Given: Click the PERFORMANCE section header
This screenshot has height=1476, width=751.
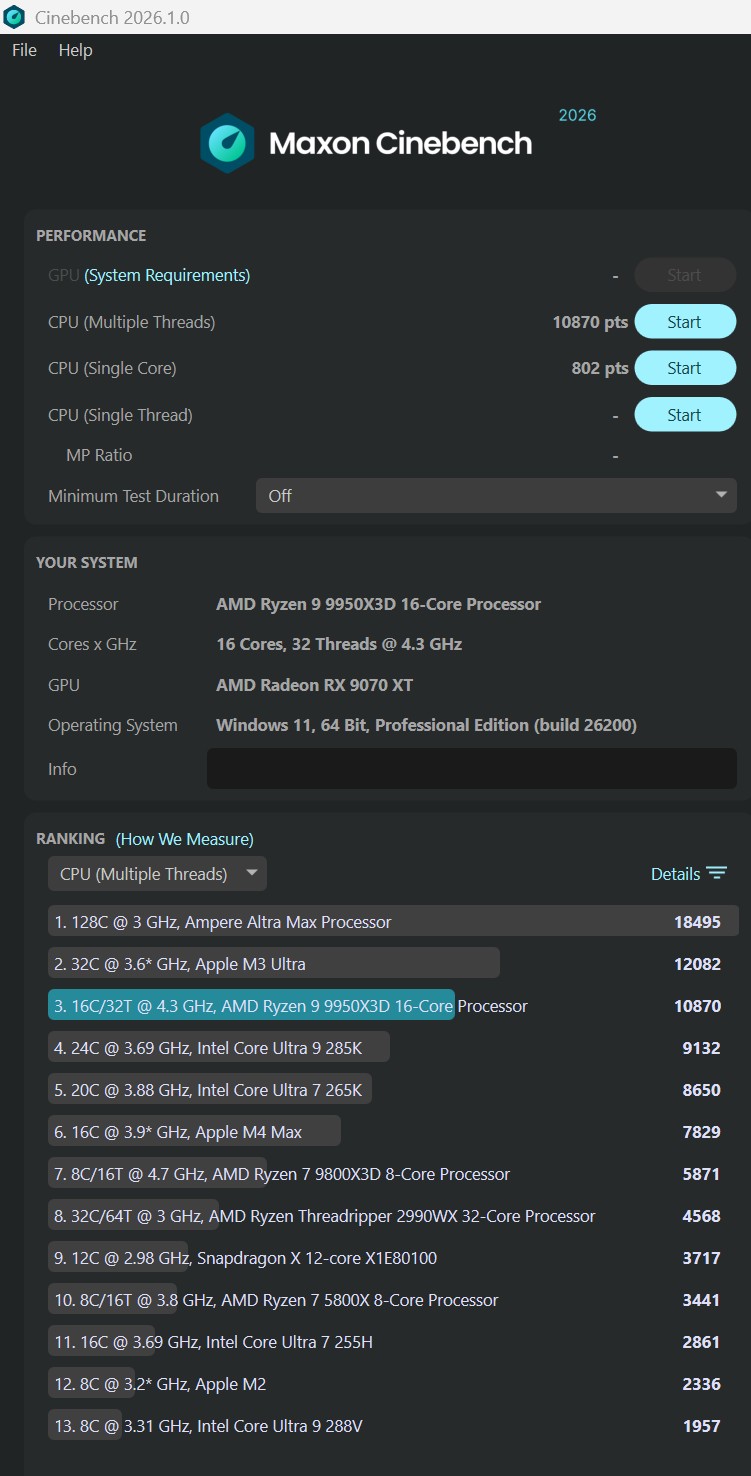Looking at the screenshot, I should [91, 235].
